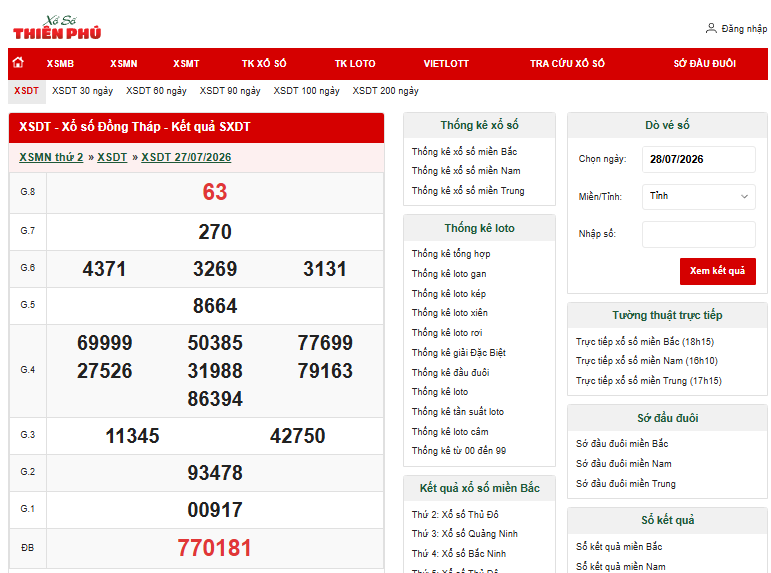771x573 pixels.
Task: Select XSDT 60 ngày tab
Action: tap(156, 91)
